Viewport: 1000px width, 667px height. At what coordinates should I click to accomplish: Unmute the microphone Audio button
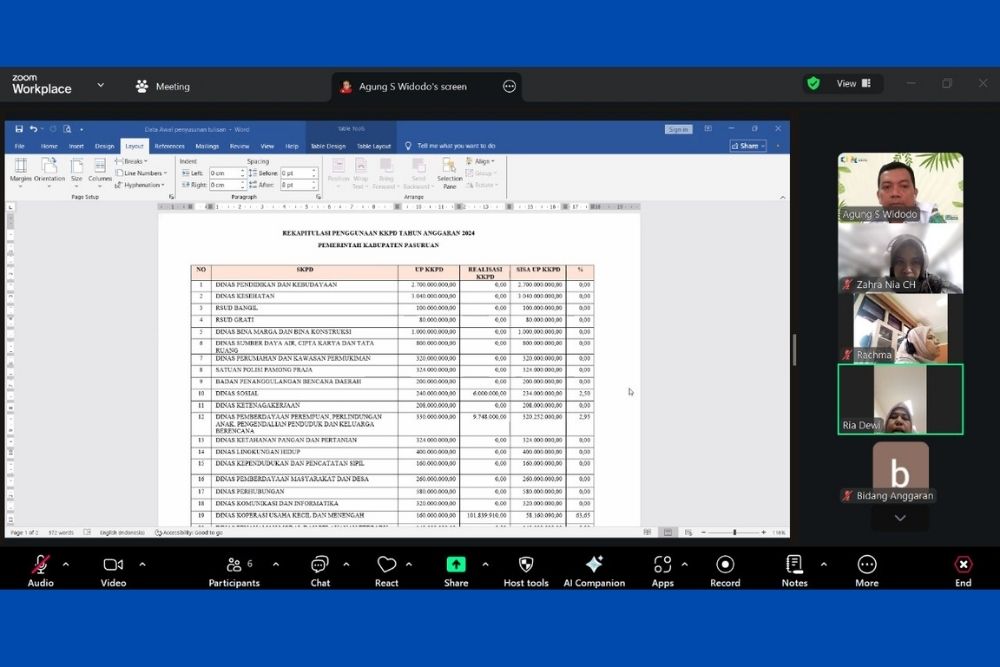pos(40,567)
